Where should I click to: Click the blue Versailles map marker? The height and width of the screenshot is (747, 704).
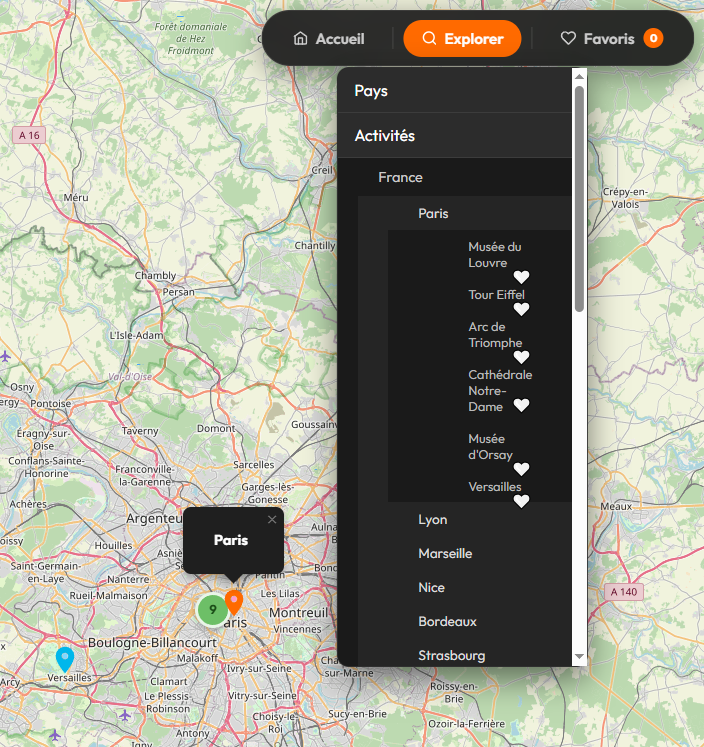pos(65,658)
